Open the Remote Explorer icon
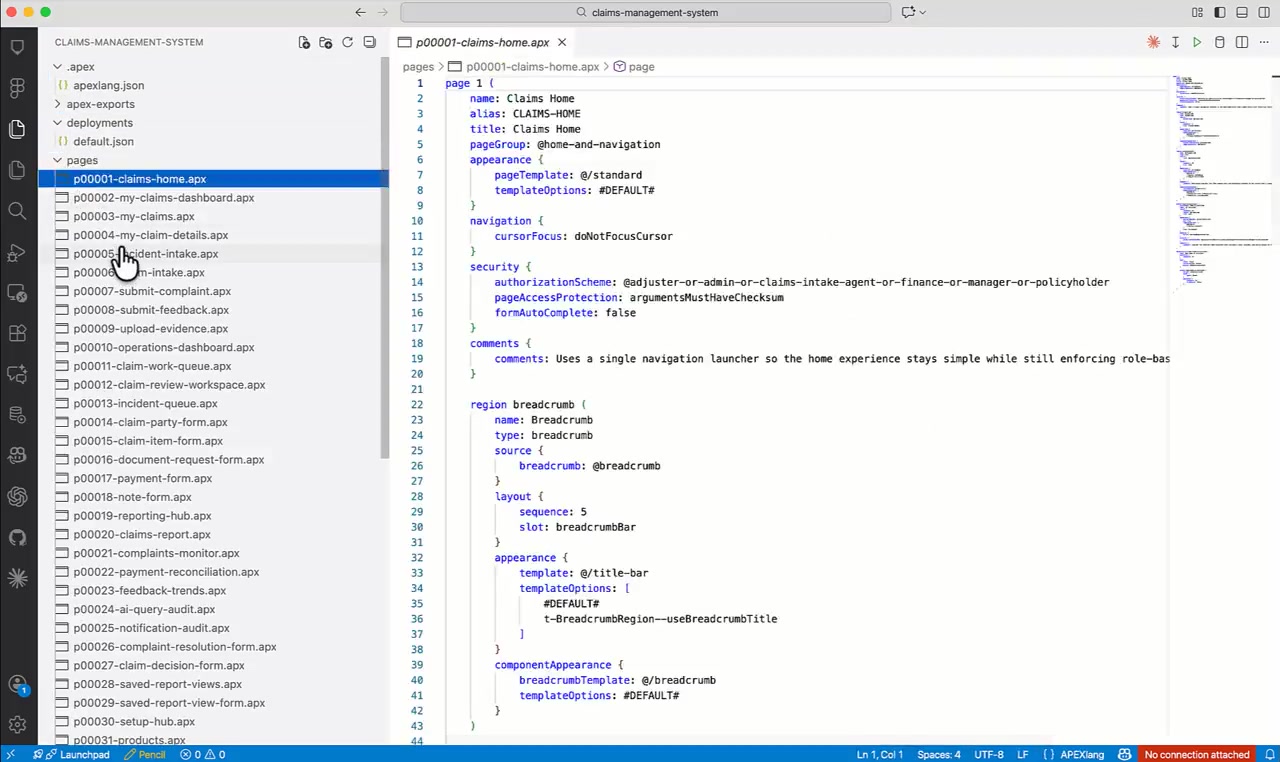 (17, 293)
